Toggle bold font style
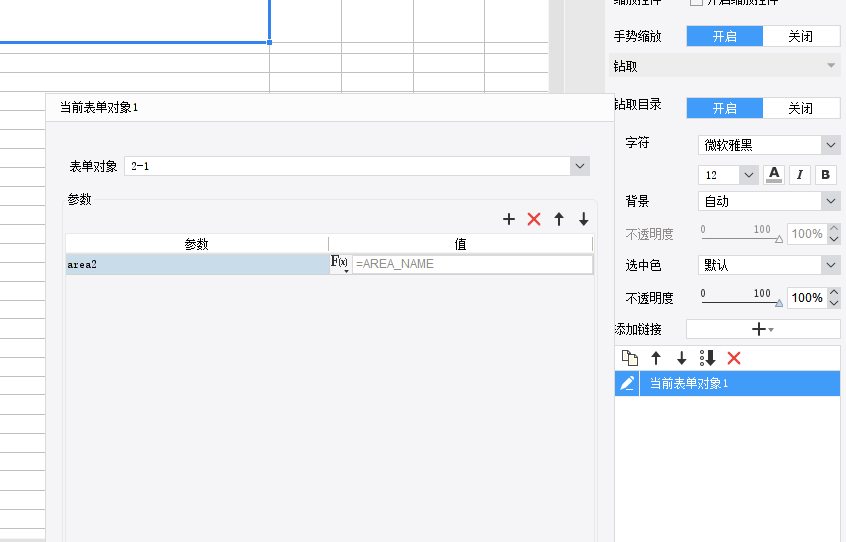The image size is (846, 542). [825, 175]
